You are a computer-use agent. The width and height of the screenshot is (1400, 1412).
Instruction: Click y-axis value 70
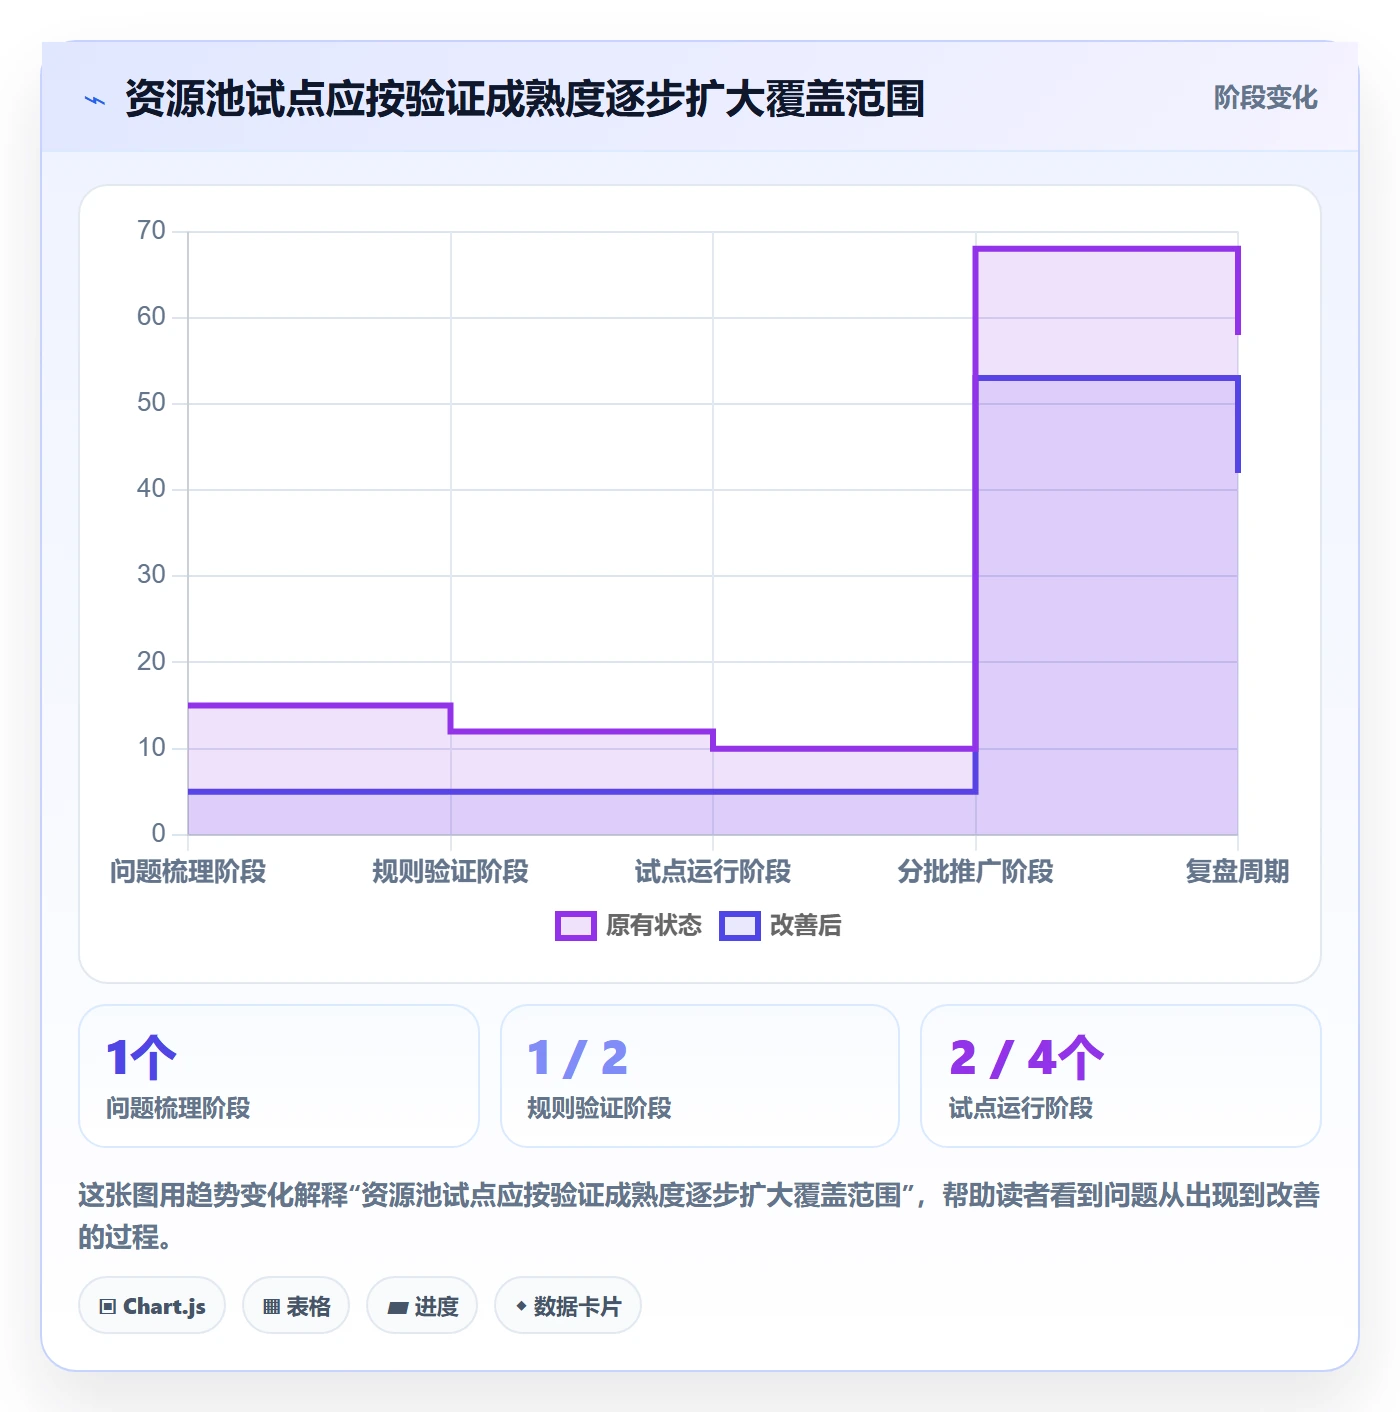tap(151, 231)
